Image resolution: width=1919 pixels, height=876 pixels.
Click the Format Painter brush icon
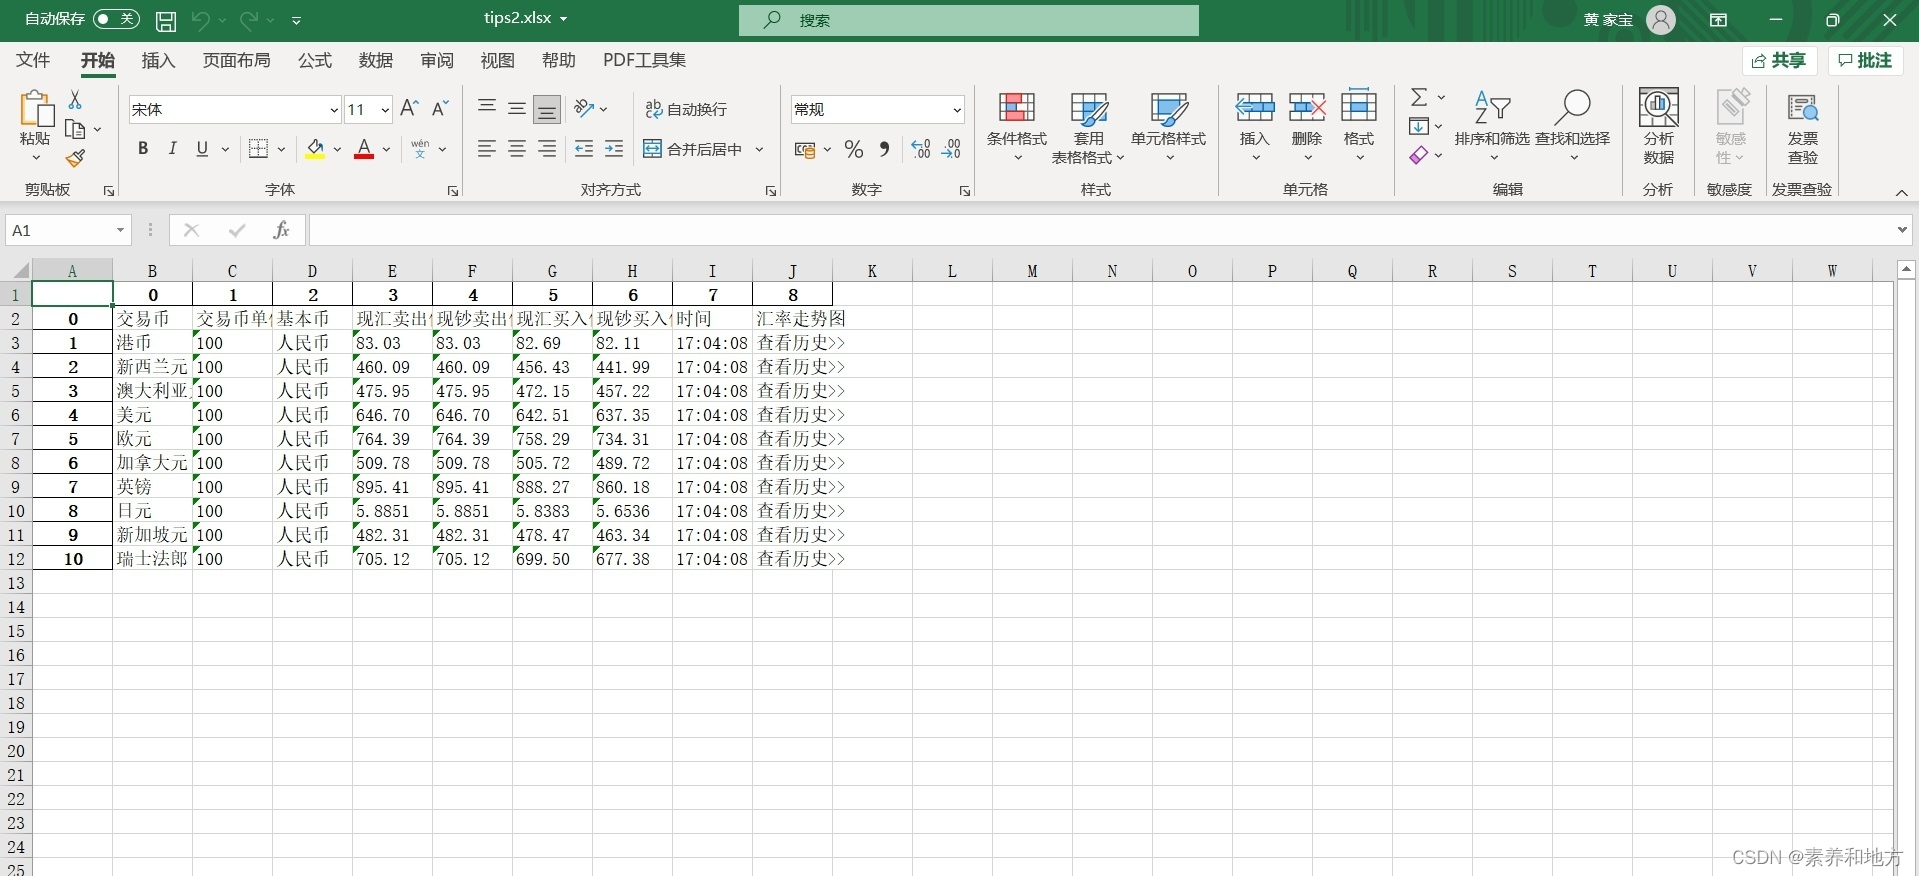[75, 158]
